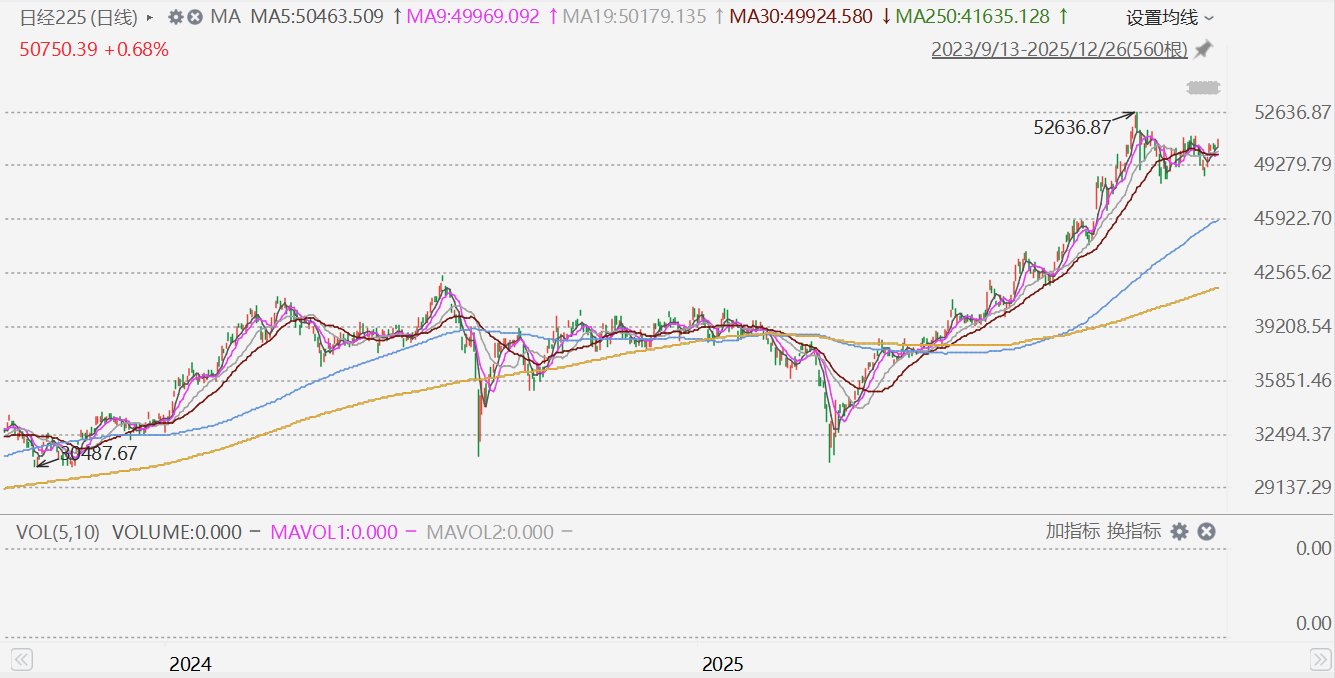Click 换指标 to switch indicator
The image size is (1335, 678).
click(1134, 531)
